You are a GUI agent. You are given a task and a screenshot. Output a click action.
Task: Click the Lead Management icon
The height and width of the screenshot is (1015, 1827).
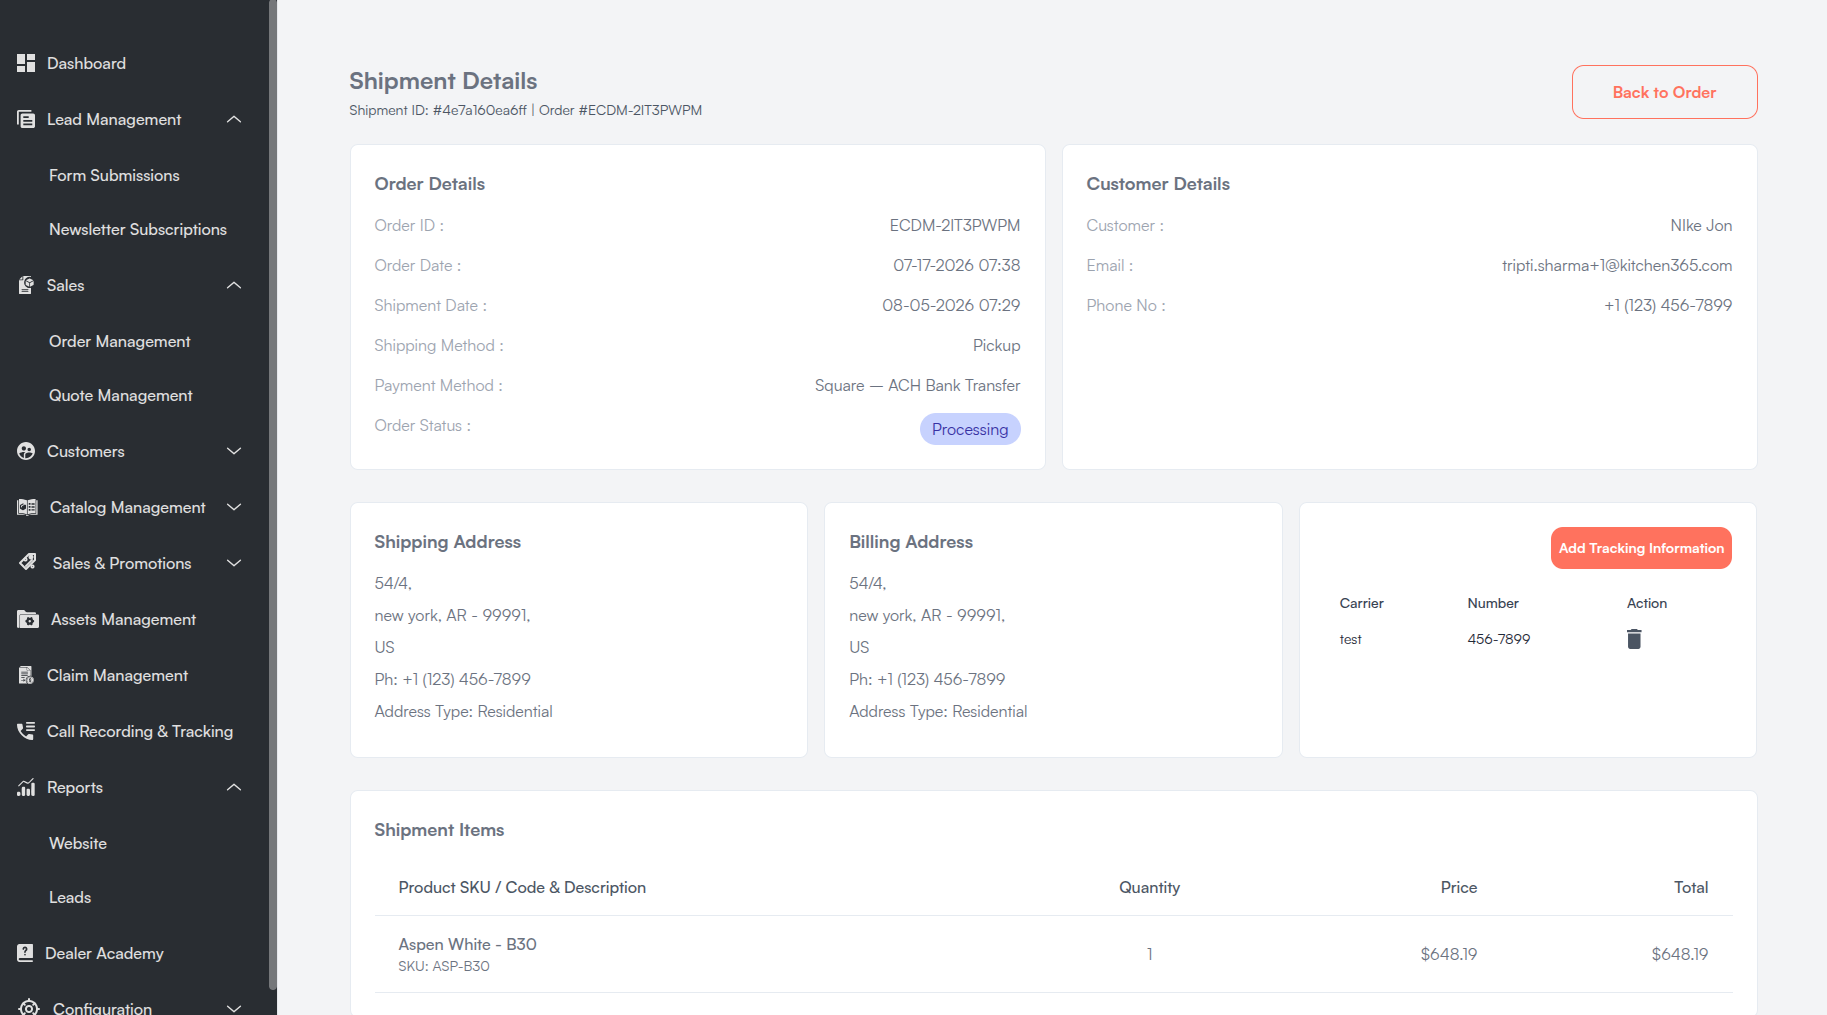26,119
